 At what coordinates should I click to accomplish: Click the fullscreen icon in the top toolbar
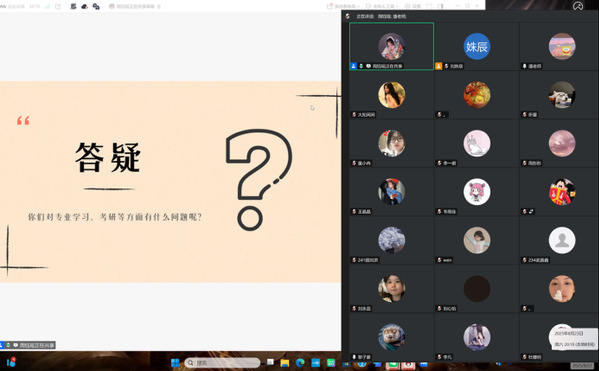pyautogui.click(x=429, y=6)
